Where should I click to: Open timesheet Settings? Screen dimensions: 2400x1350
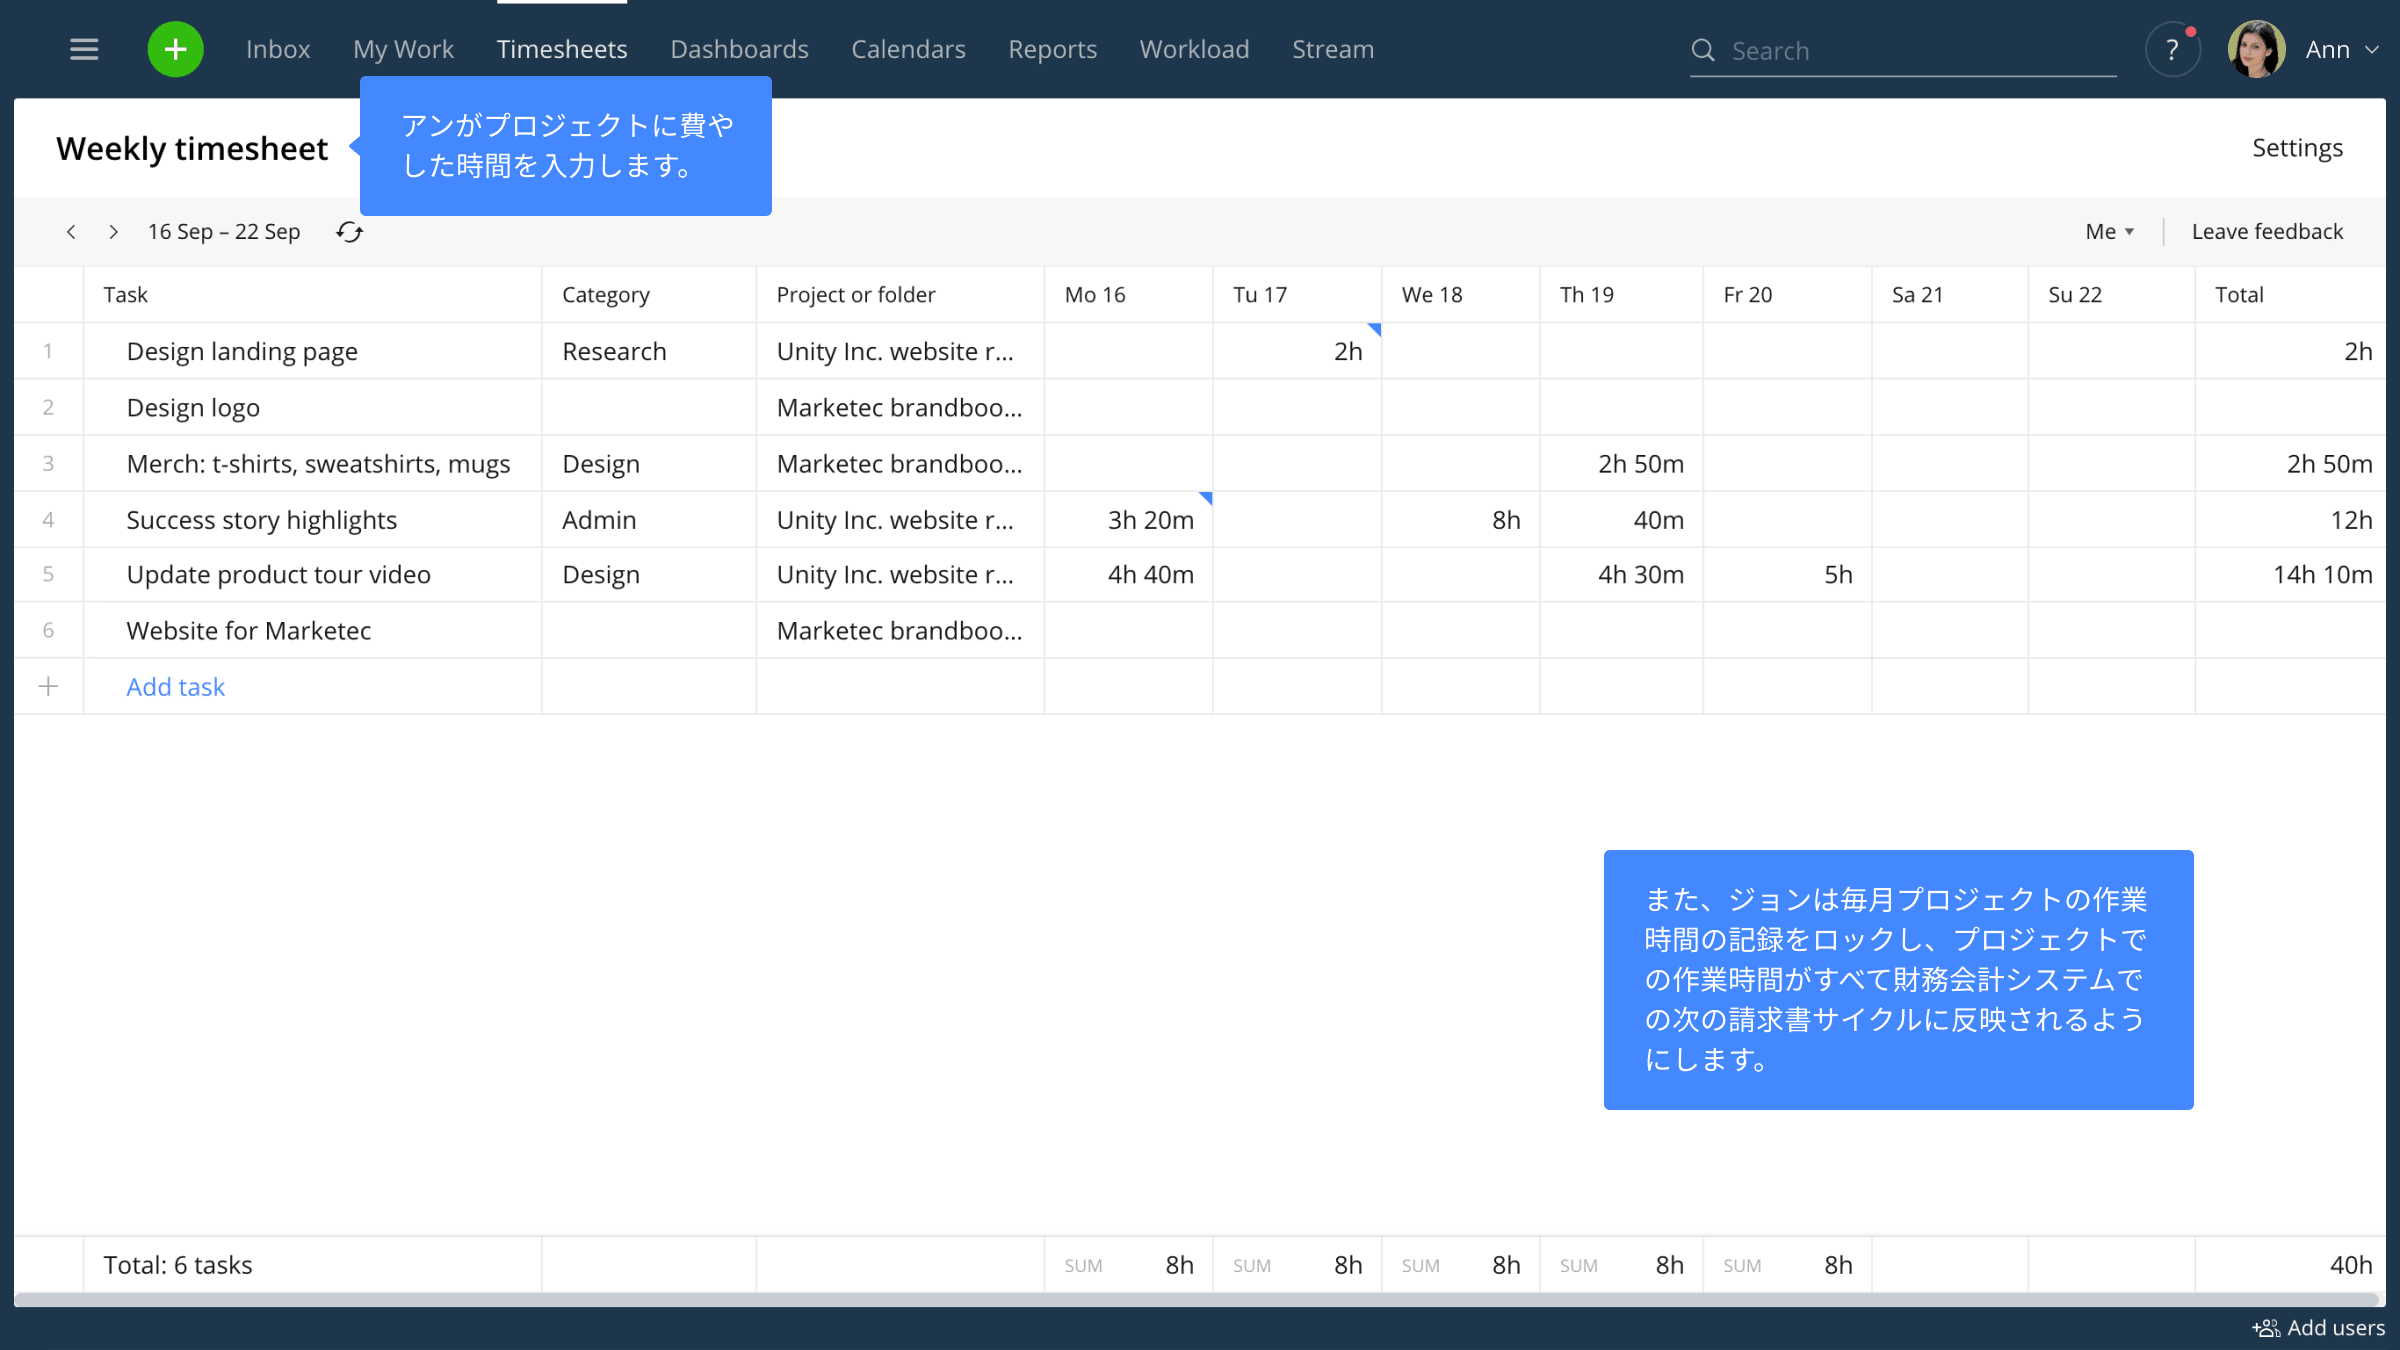[2297, 148]
